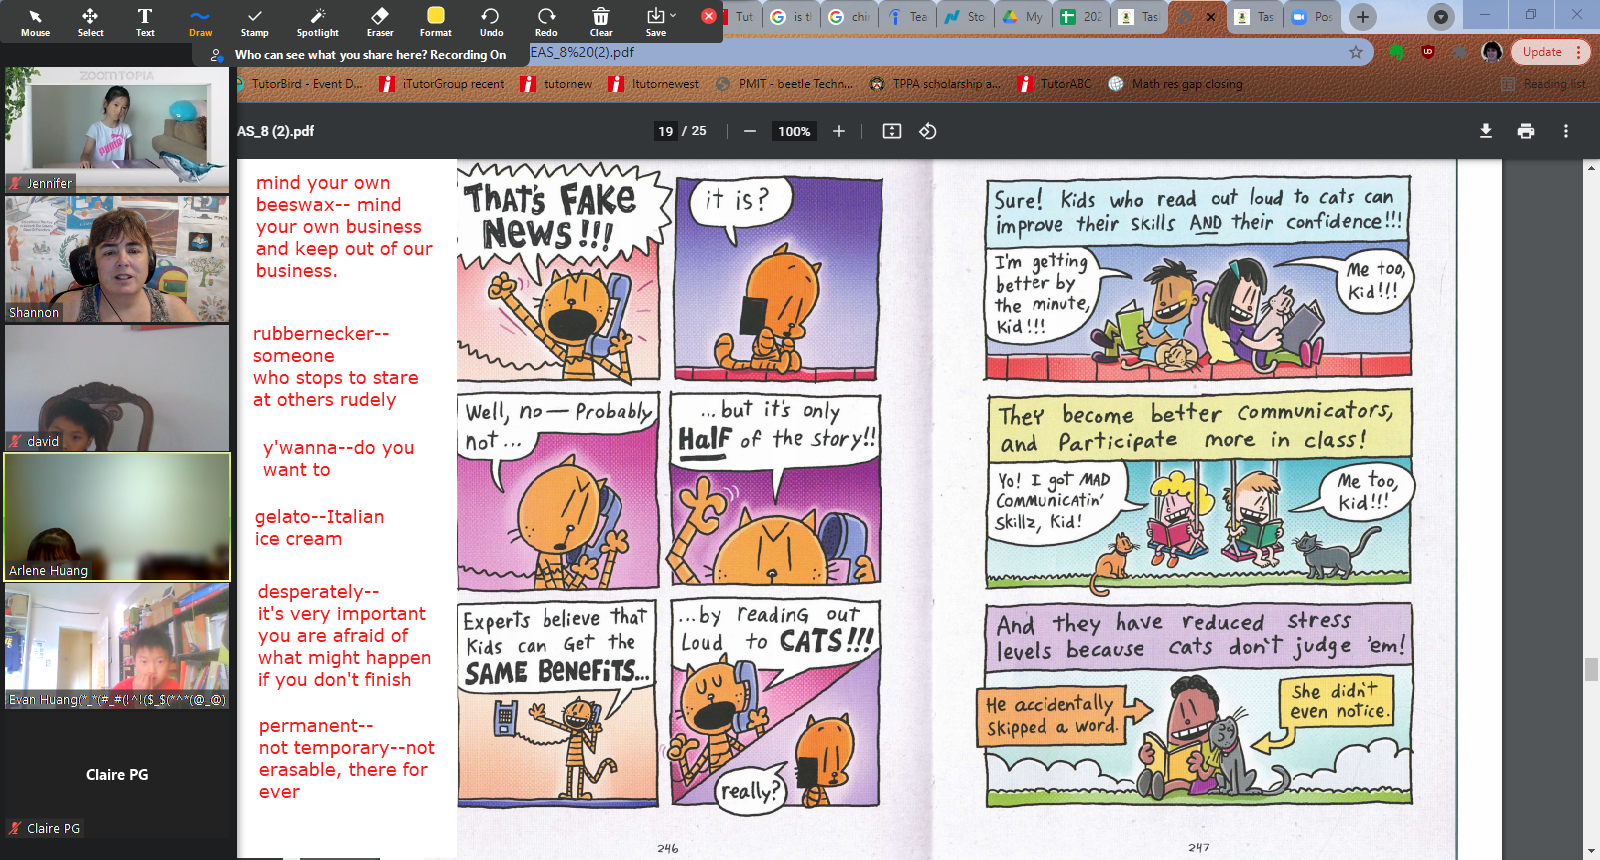Click the 100% zoom level field
The width and height of the screenshot is (1600, 860).
point(794,131)
